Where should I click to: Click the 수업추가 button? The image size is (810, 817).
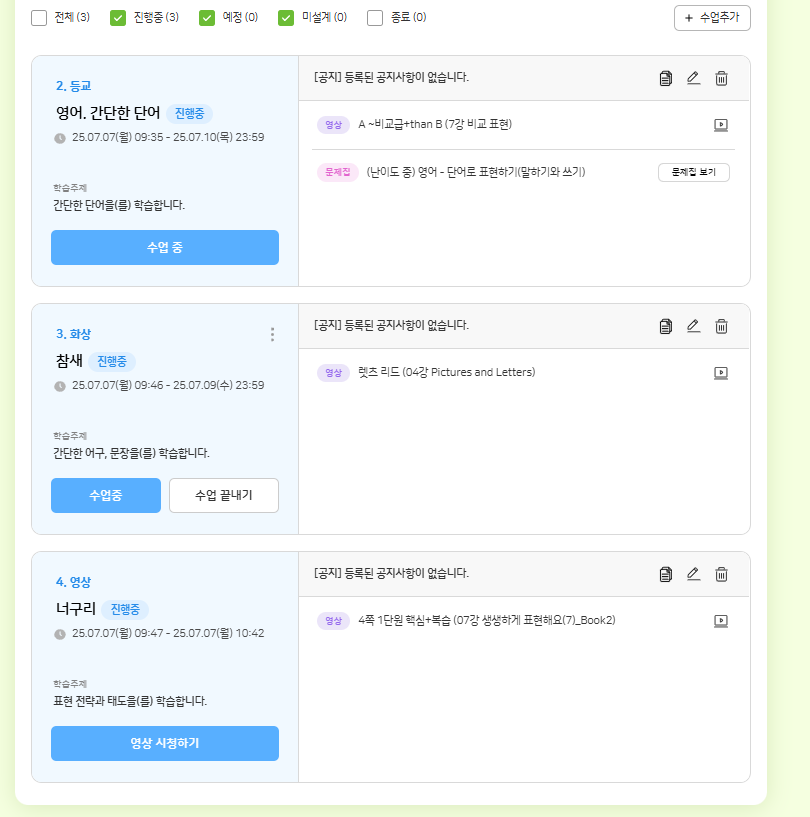pyautogui.click(x=712, y=18)
